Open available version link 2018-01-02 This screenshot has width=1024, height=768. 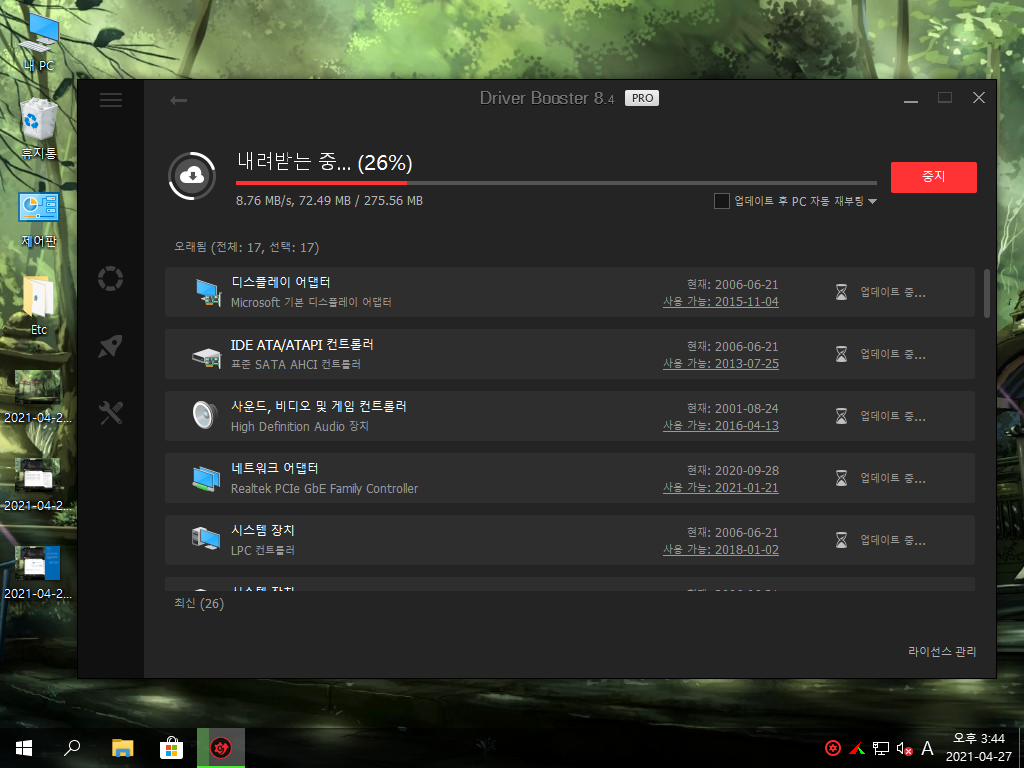[720, 550]
